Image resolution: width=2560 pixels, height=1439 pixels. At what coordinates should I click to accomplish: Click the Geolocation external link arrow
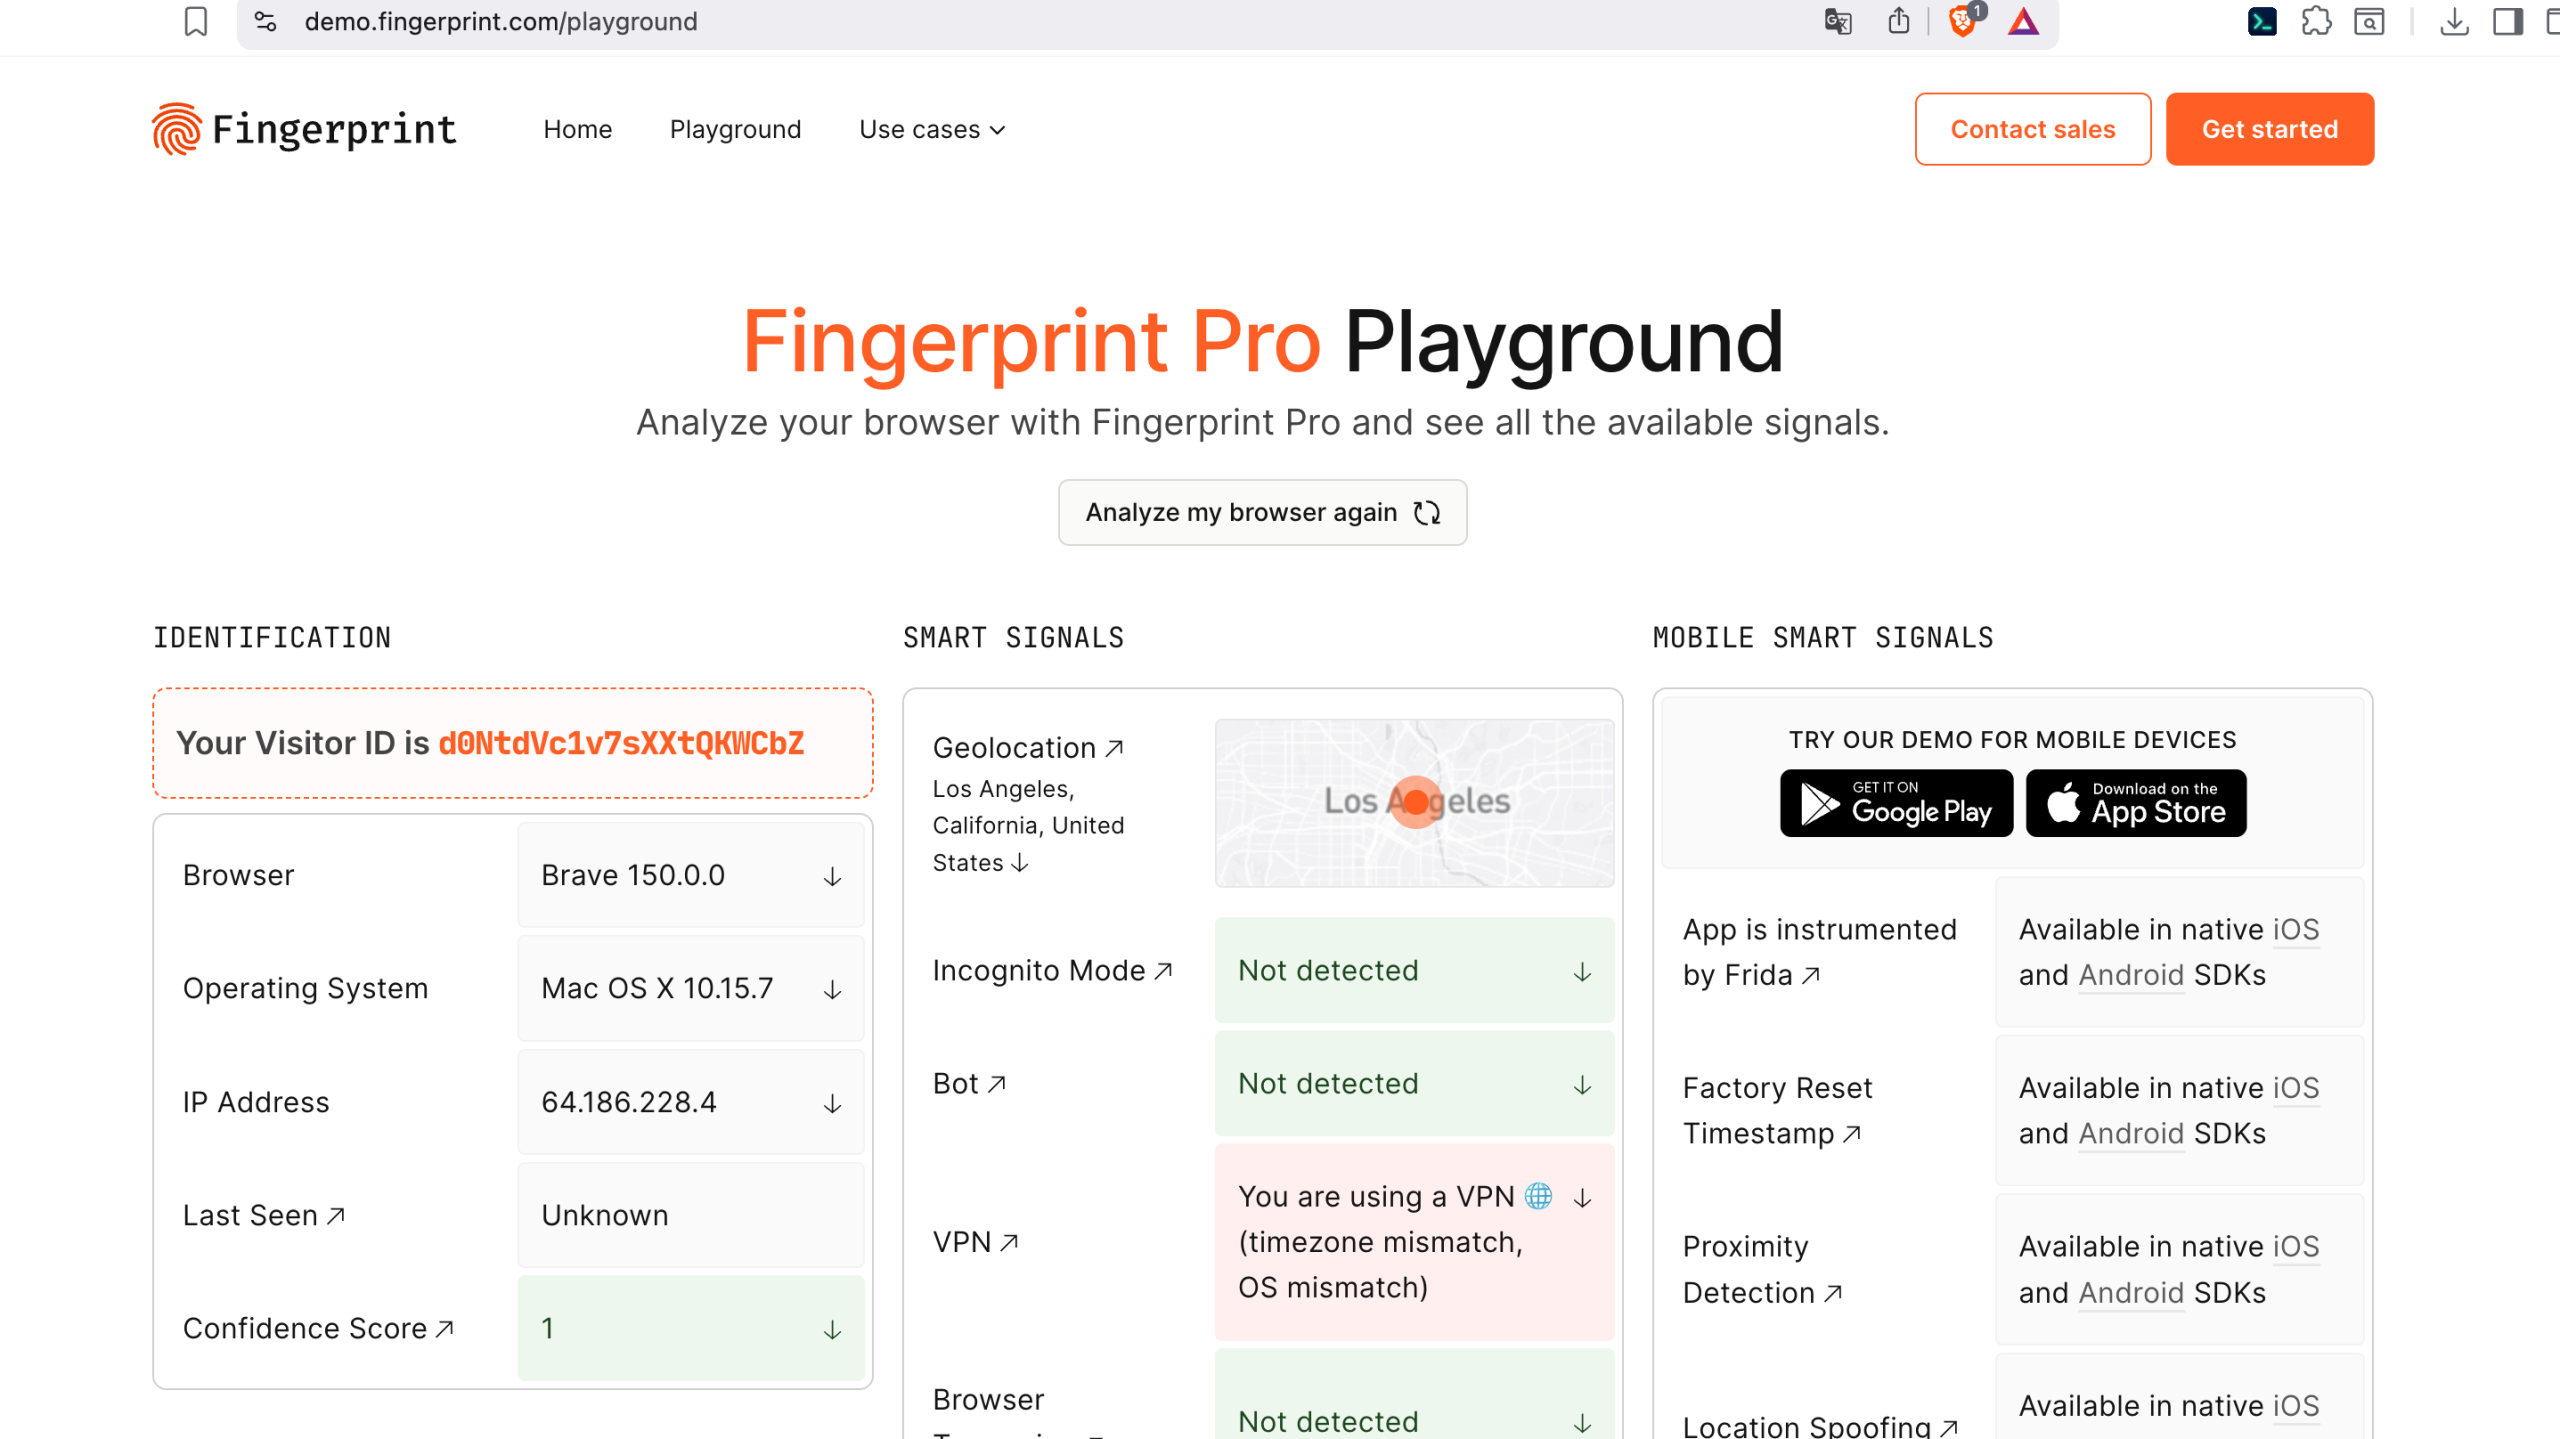(x=1115, y=748)
